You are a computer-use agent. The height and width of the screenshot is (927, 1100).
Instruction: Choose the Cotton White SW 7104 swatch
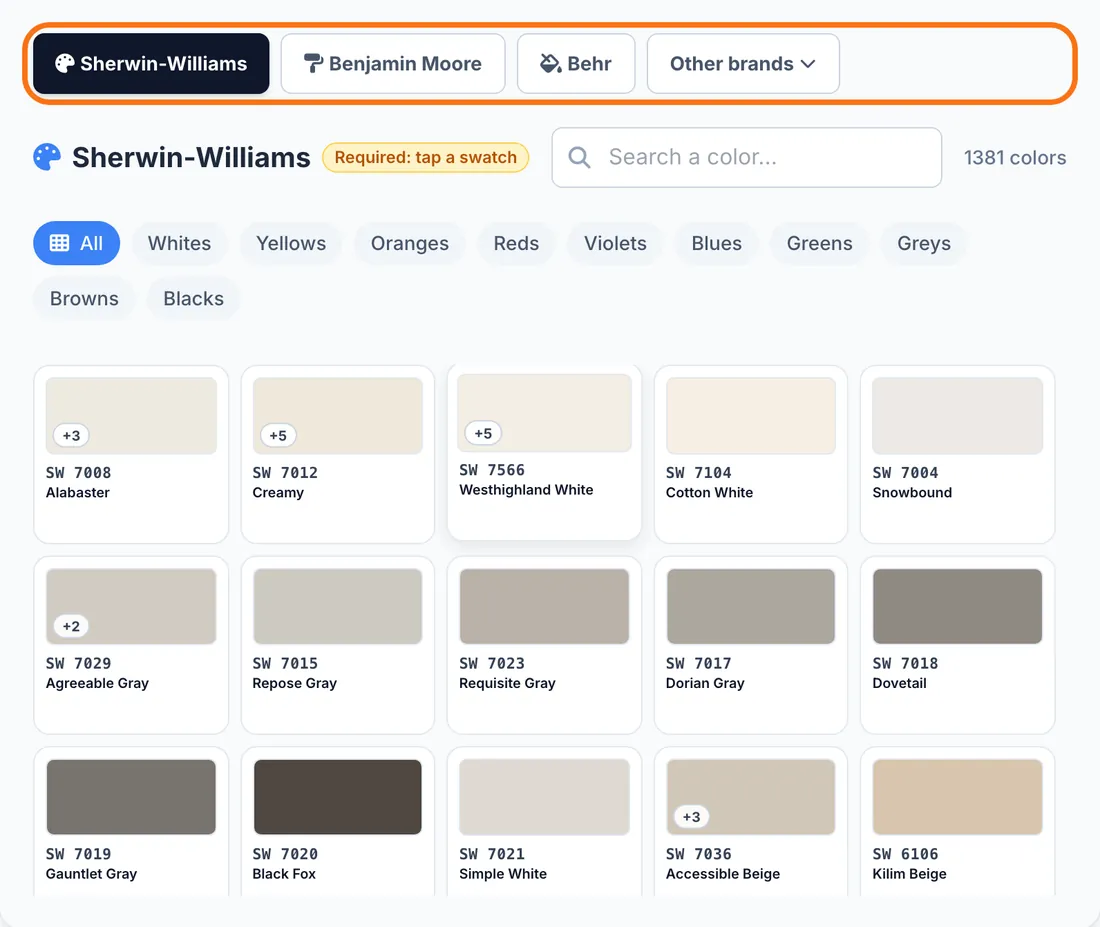coord(751,415)
